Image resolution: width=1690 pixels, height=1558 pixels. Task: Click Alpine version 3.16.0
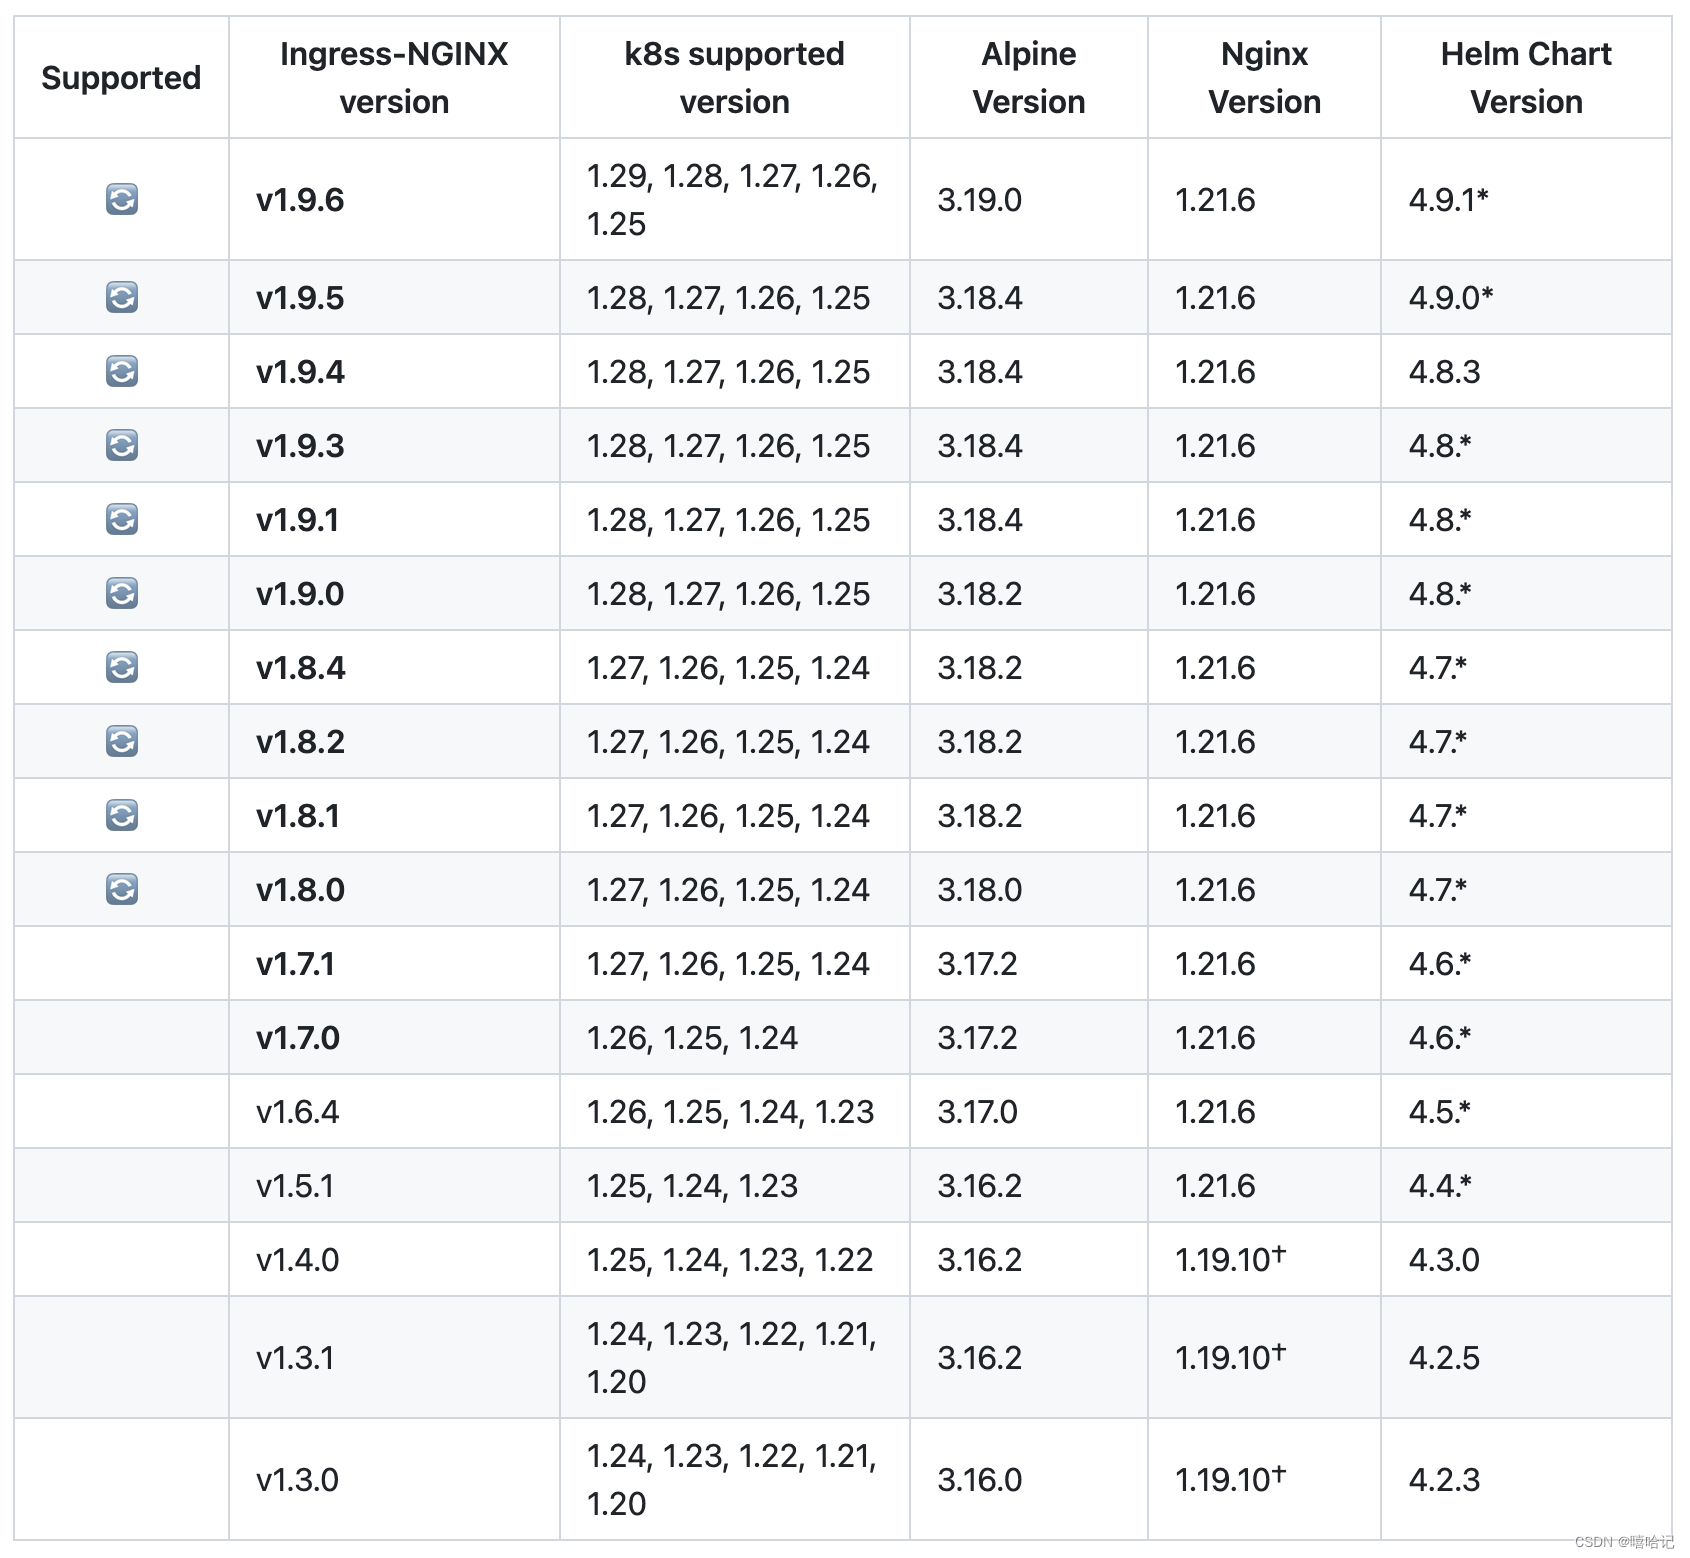pyautogui.click(x=979, y=1480)
